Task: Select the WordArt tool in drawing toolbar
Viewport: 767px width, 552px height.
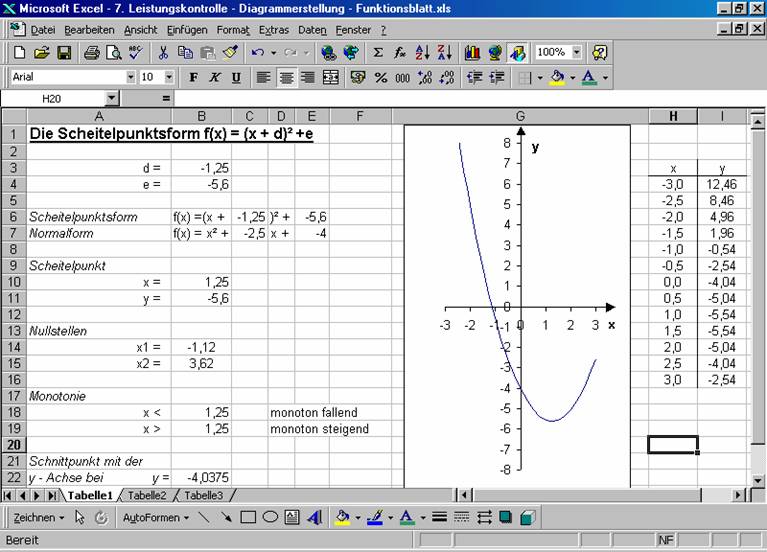Action: pyautogui.click(x=314, y=517)
